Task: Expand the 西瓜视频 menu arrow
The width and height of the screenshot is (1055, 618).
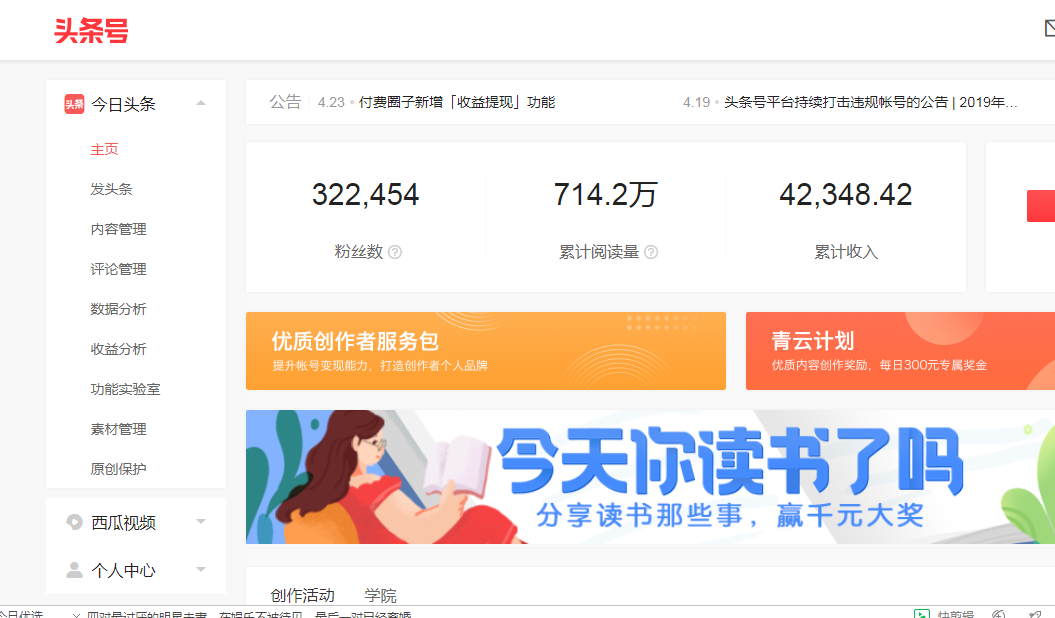Action: 201,521
